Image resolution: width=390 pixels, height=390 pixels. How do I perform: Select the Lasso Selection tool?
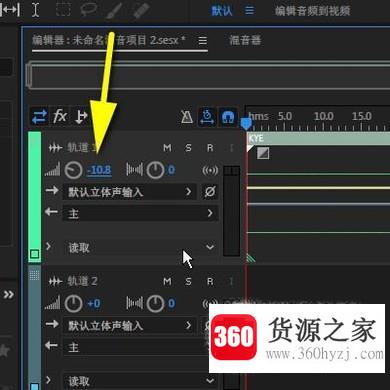(89, 10)
